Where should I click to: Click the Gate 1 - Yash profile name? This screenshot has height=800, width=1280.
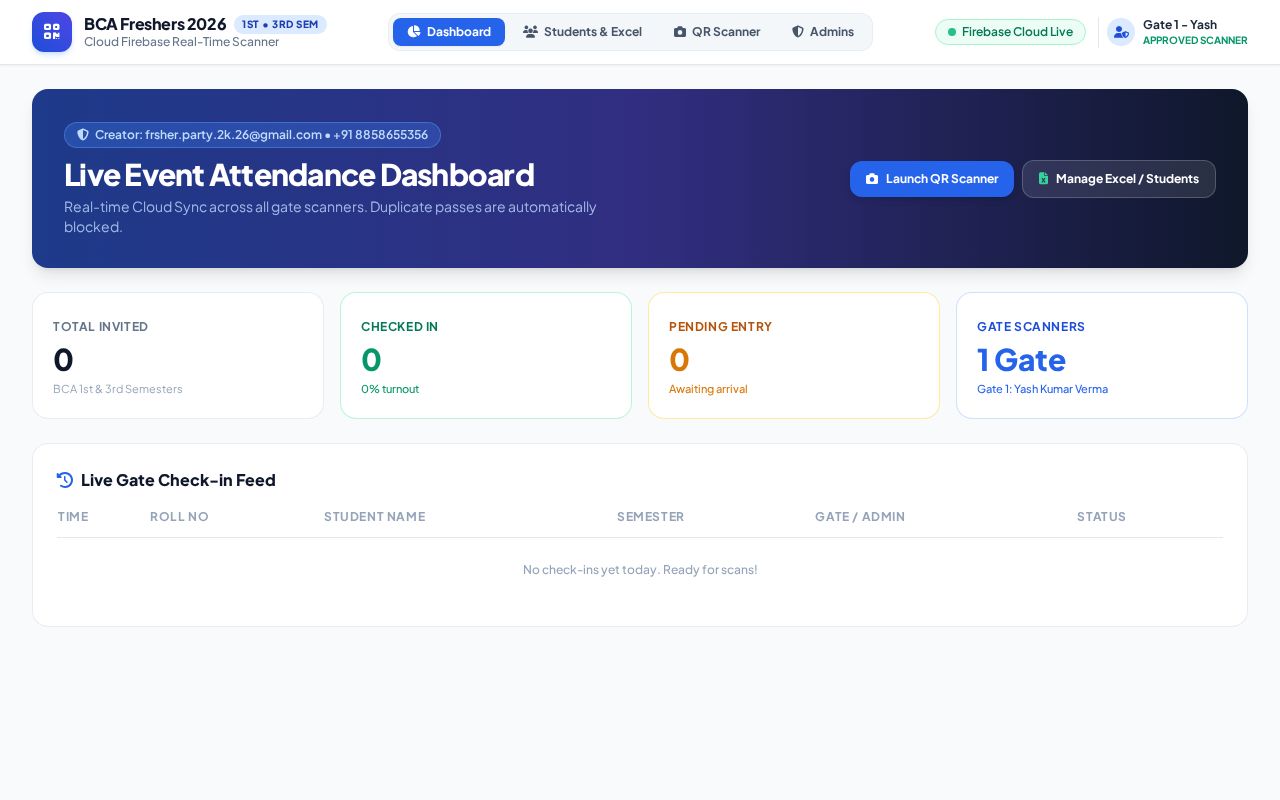click(x=1180, y=25)
